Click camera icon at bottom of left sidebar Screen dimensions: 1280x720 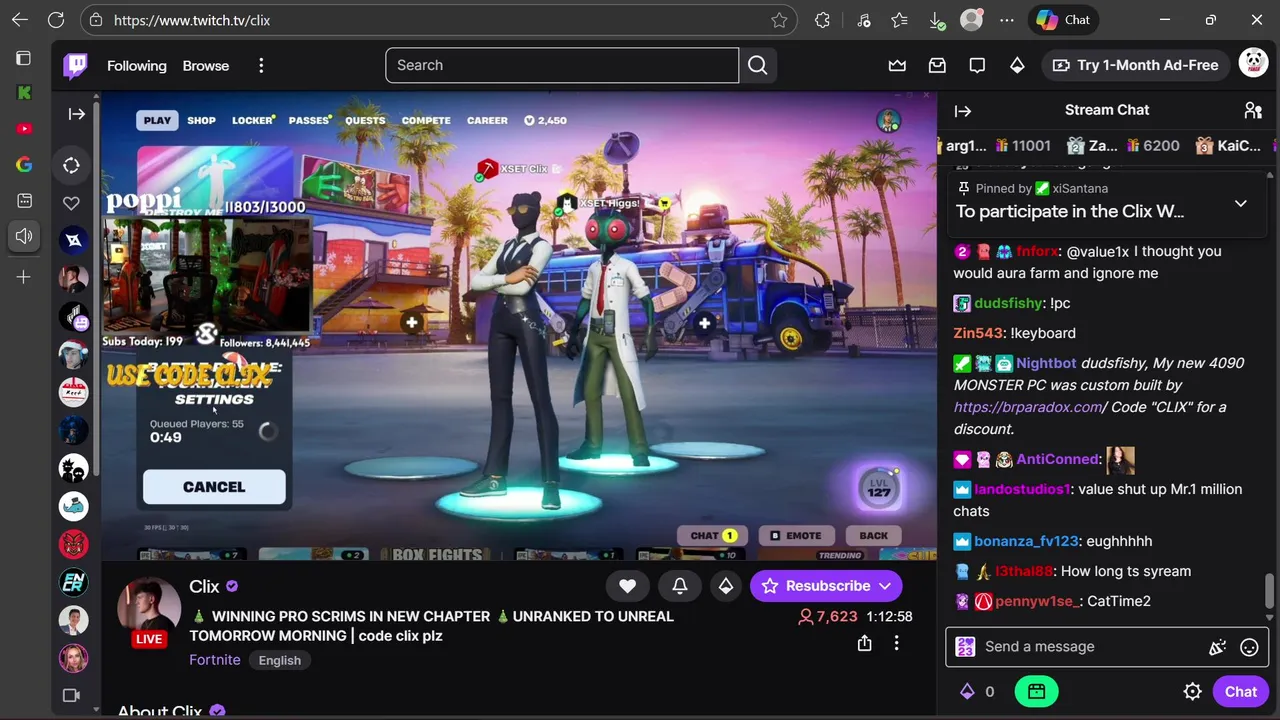pos(71,695)
